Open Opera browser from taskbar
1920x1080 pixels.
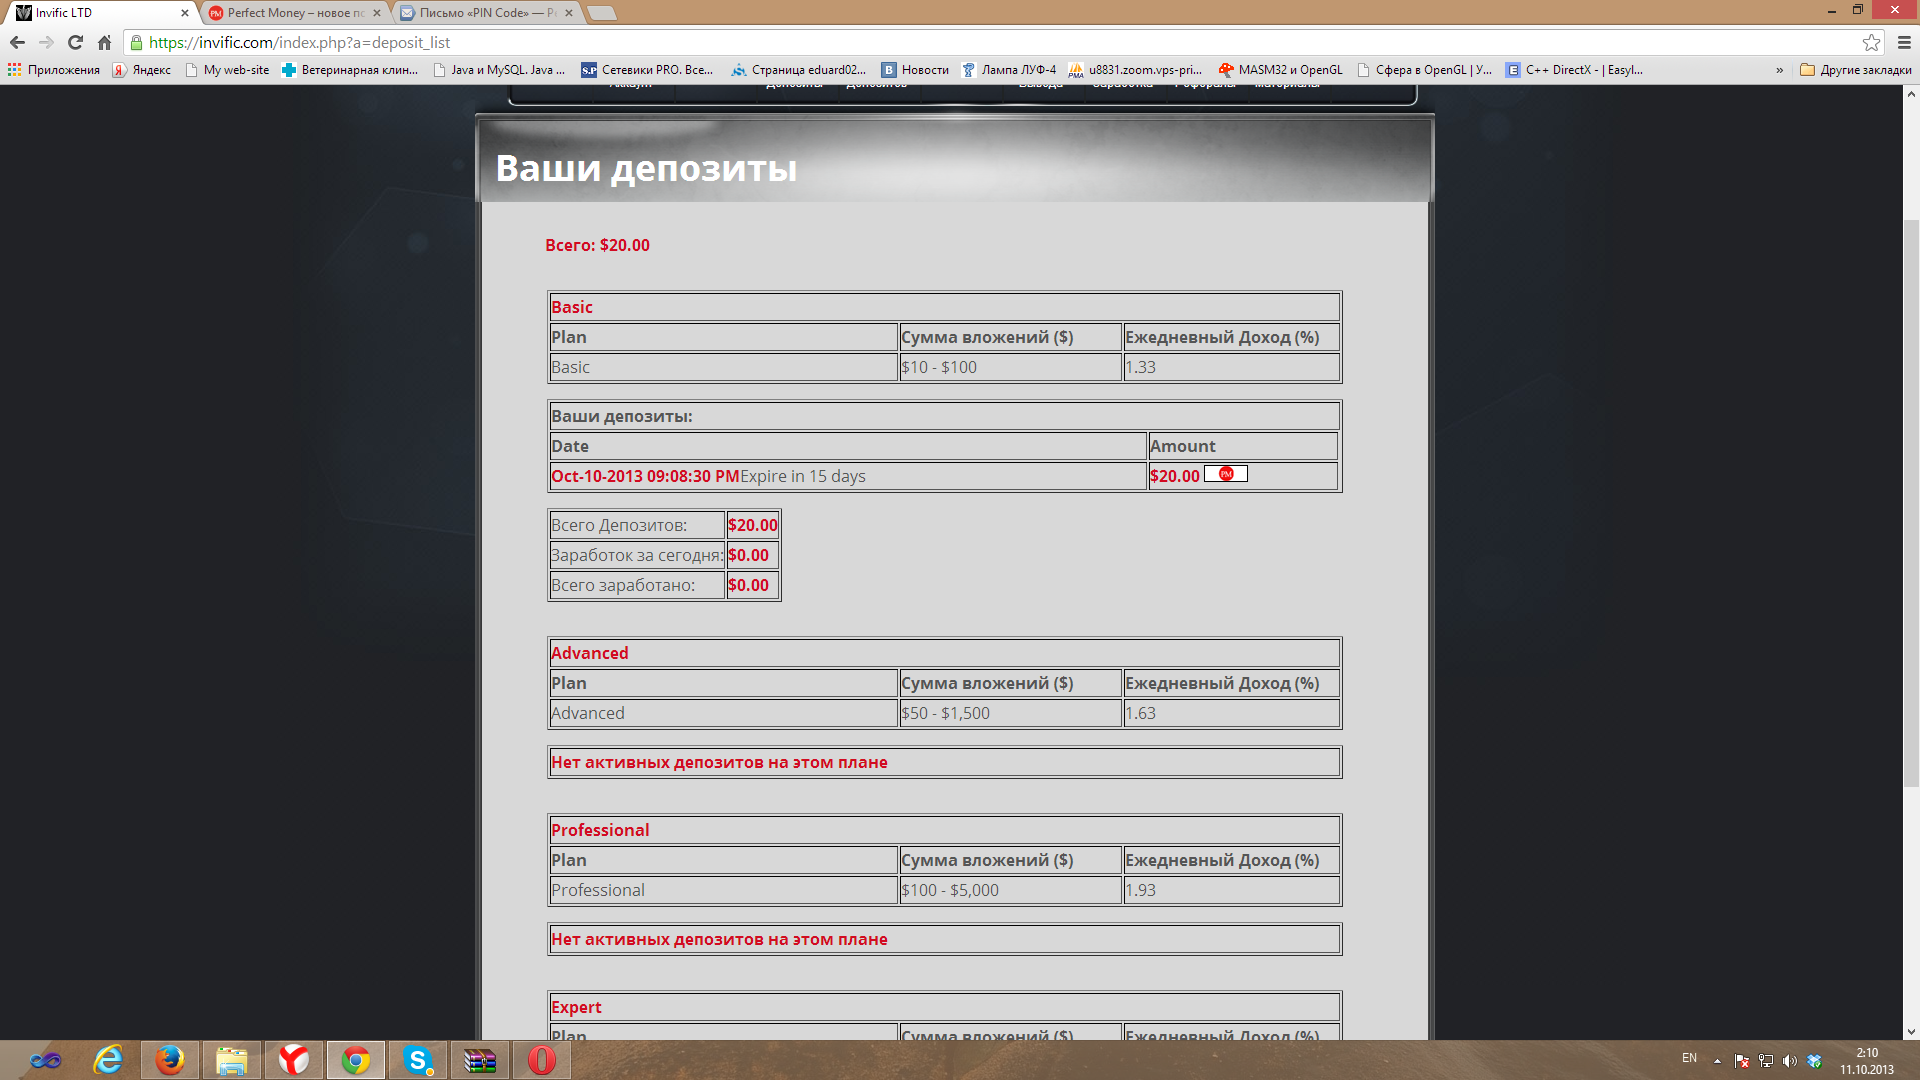tap(541, 1060)
